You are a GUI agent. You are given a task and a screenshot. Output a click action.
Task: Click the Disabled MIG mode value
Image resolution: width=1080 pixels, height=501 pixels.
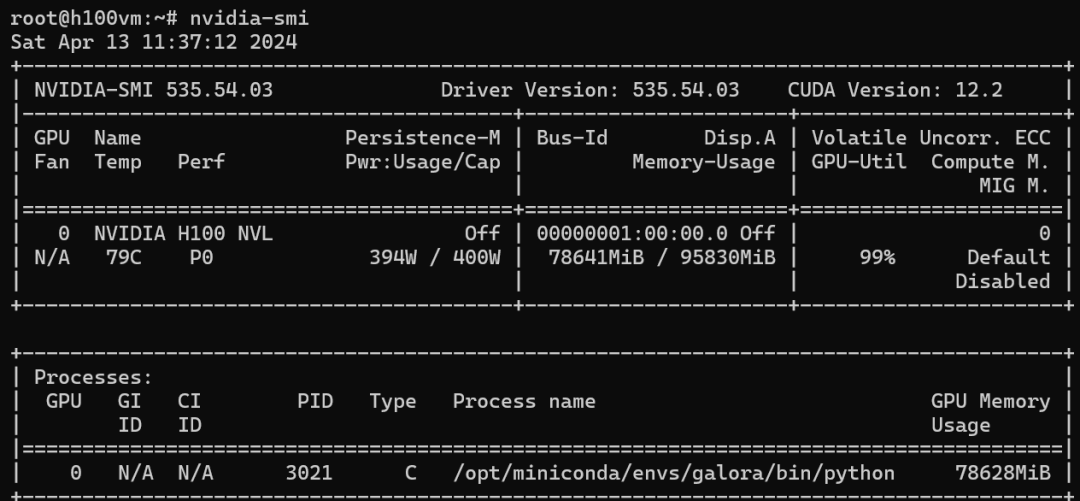tap(1002, 281)
